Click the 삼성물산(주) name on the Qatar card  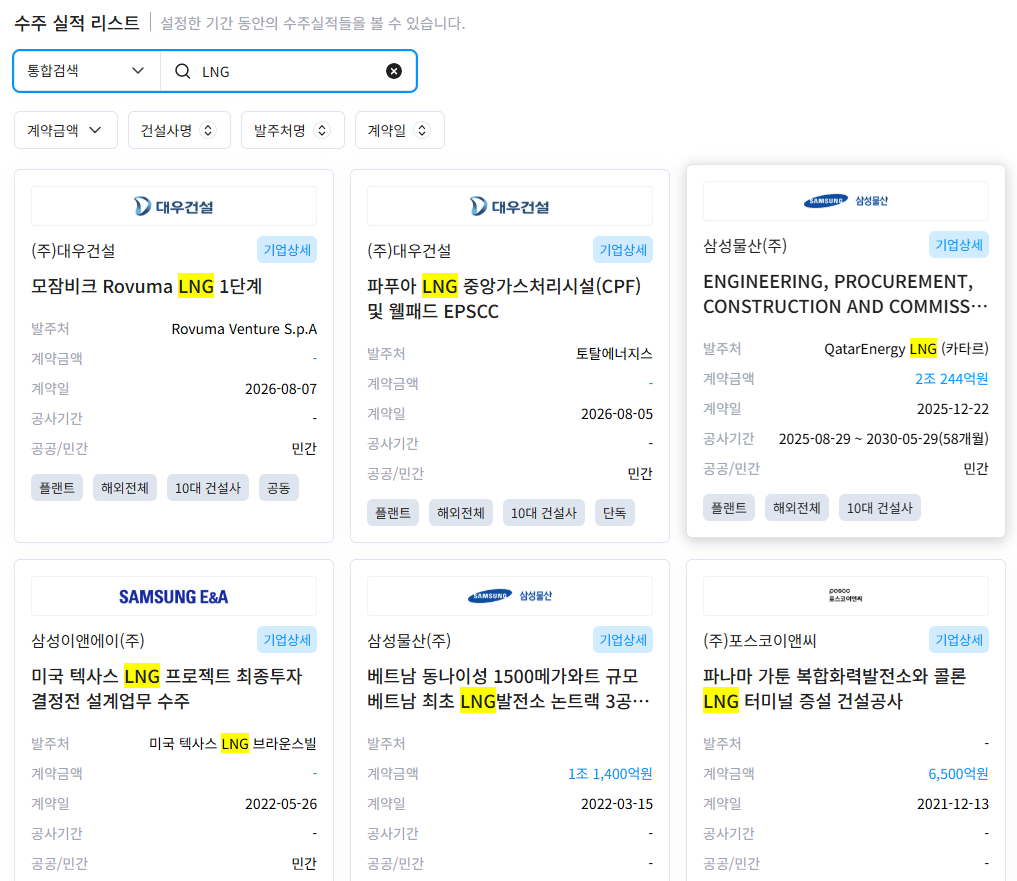[745, 245]
